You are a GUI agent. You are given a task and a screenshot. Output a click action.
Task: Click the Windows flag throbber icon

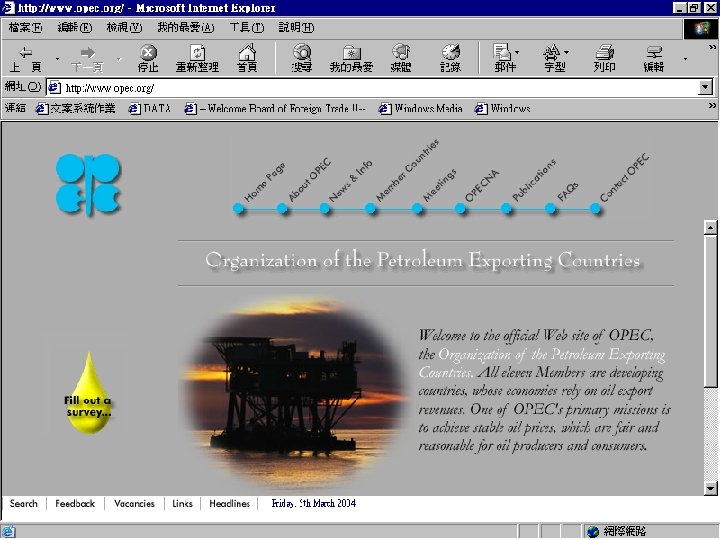click(701, 29)
